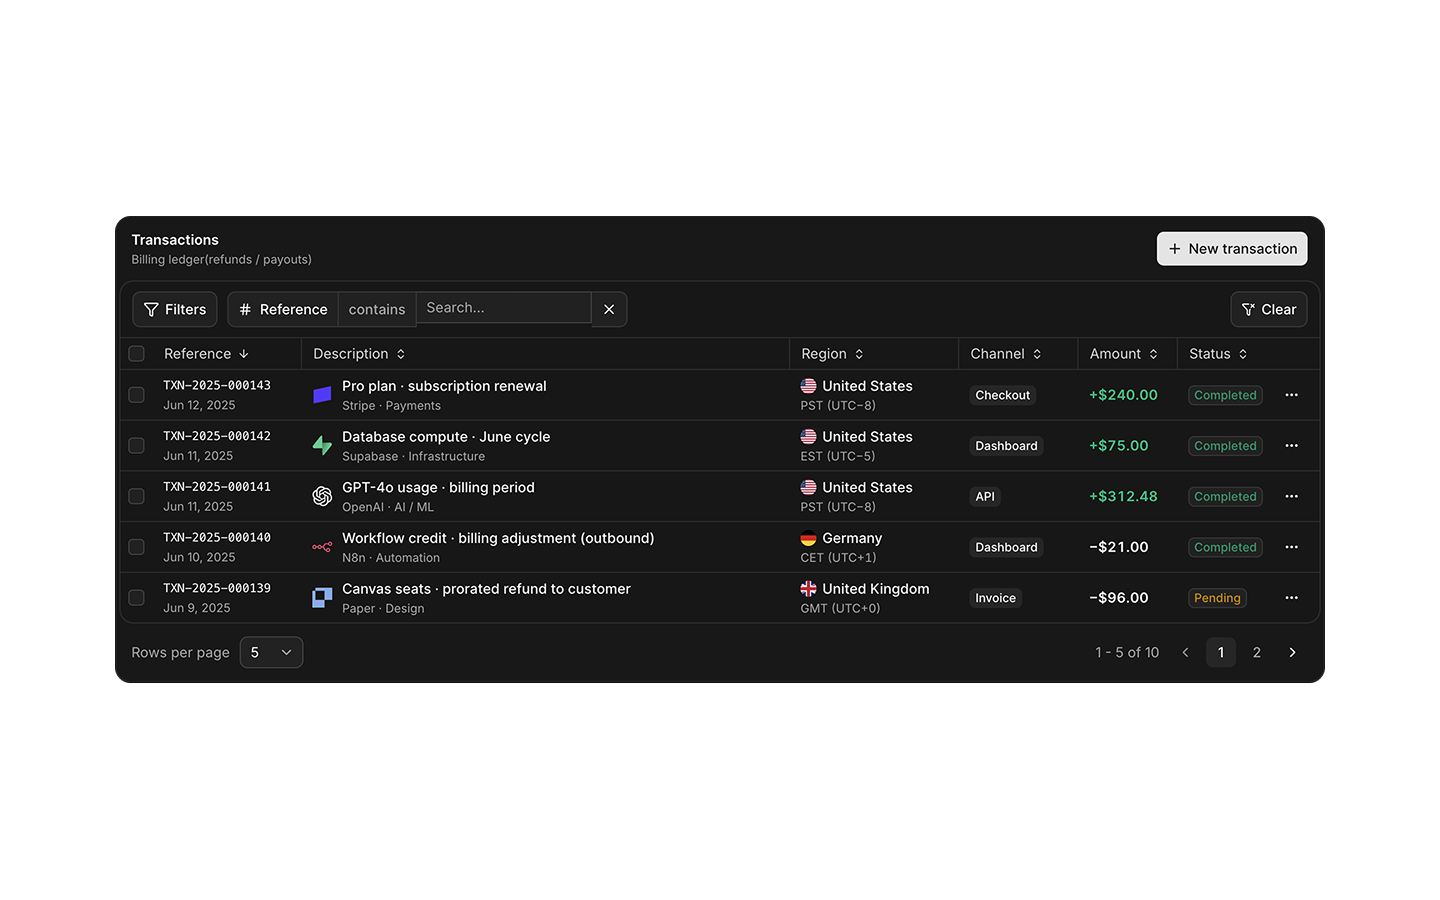Click reference TXN-2025-000143

217,385
